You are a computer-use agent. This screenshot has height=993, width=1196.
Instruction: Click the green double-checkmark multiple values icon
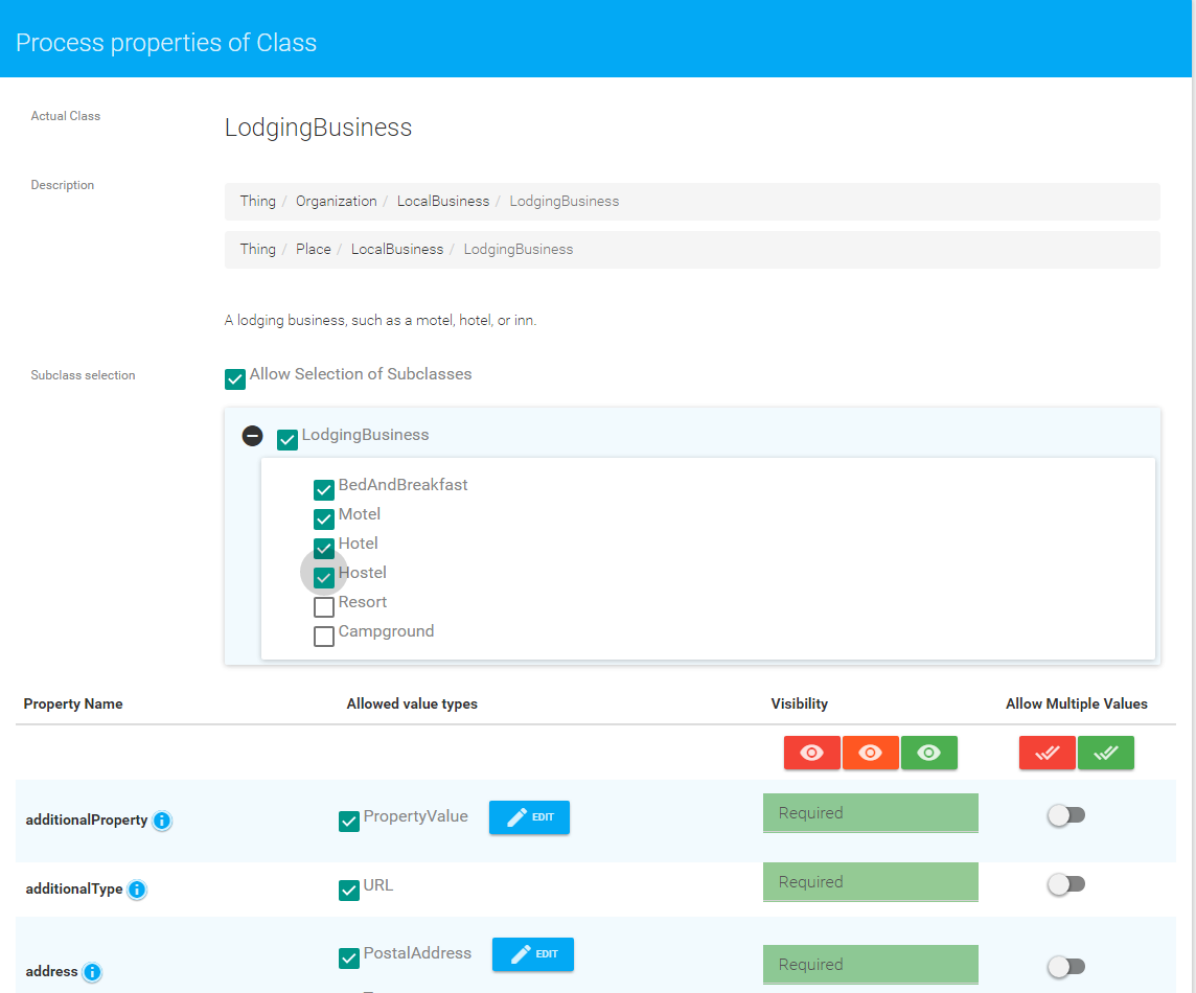click(x=1106, y=753)
